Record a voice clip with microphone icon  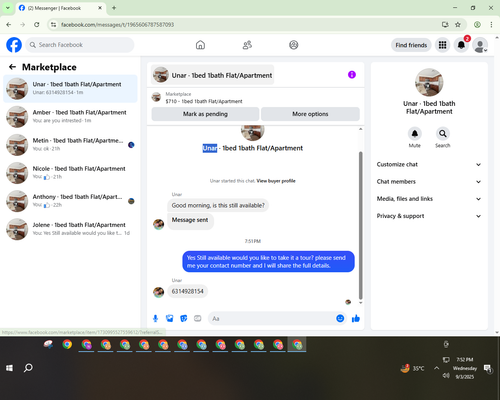point(155,319)
